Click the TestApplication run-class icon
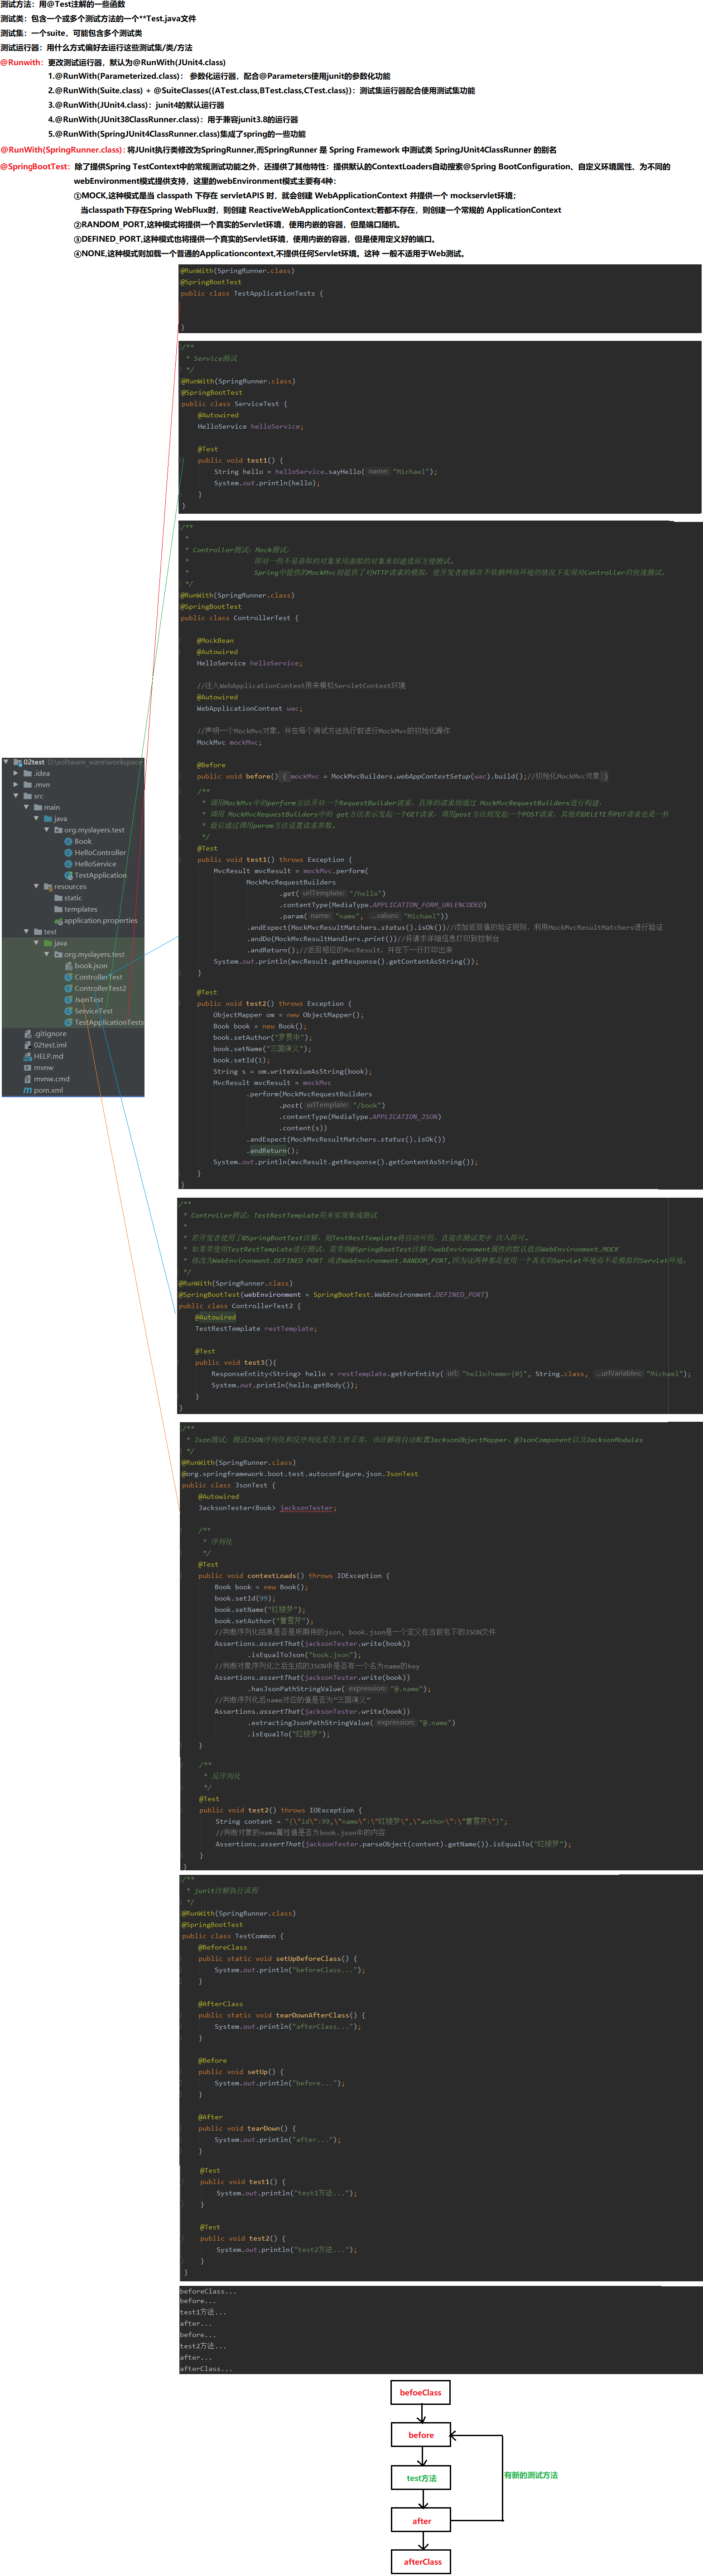This screenshot has width=703, height=2576. pyautogui.click(x=68, y=875)
